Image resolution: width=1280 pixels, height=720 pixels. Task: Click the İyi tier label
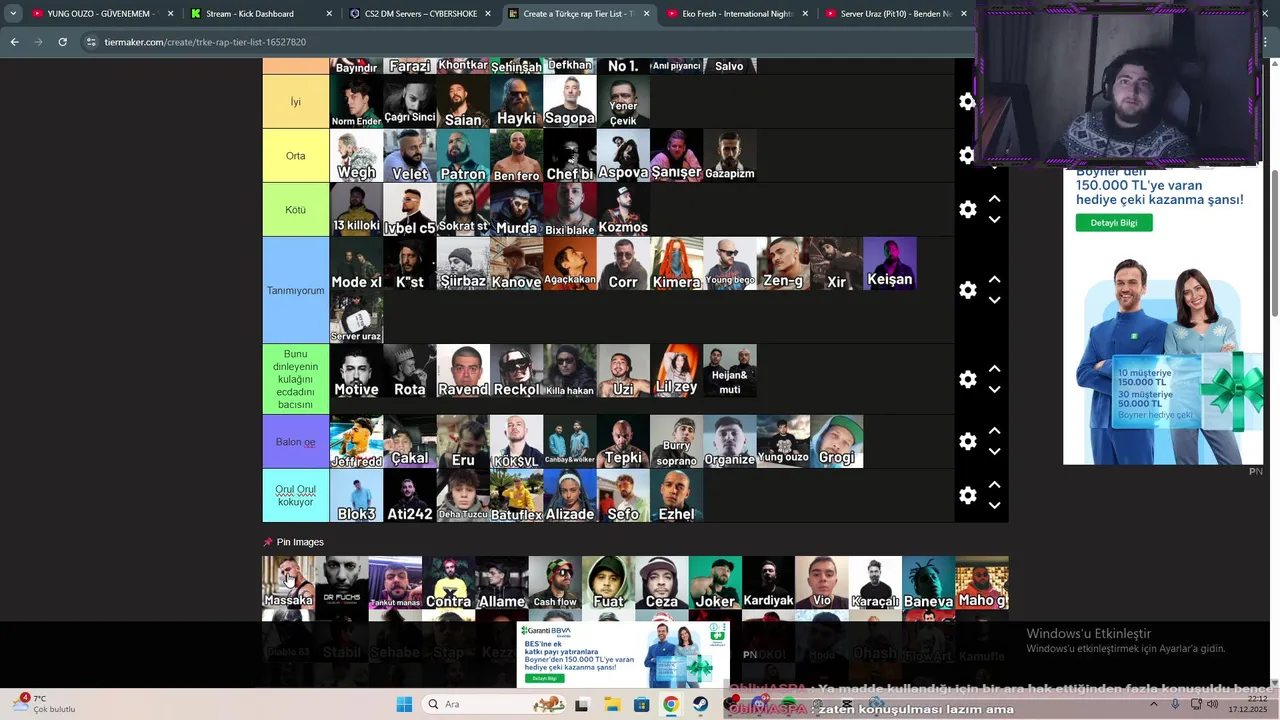pos(295,102)
